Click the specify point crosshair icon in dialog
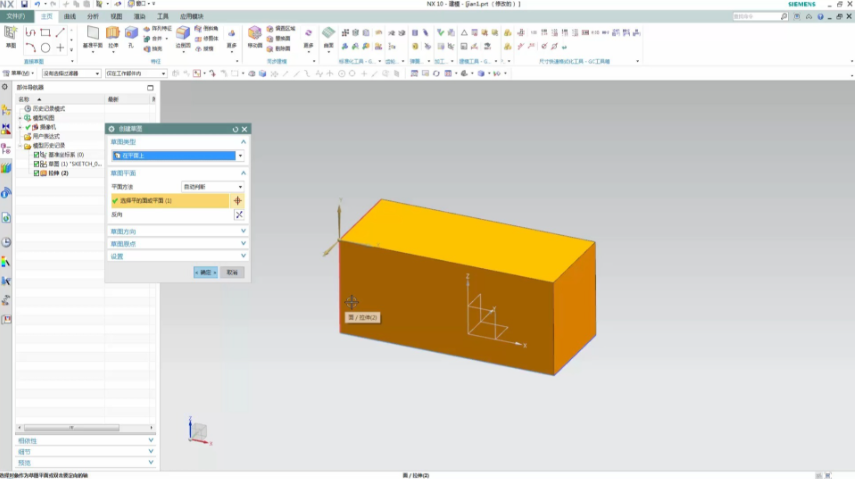 pos(238,201)
